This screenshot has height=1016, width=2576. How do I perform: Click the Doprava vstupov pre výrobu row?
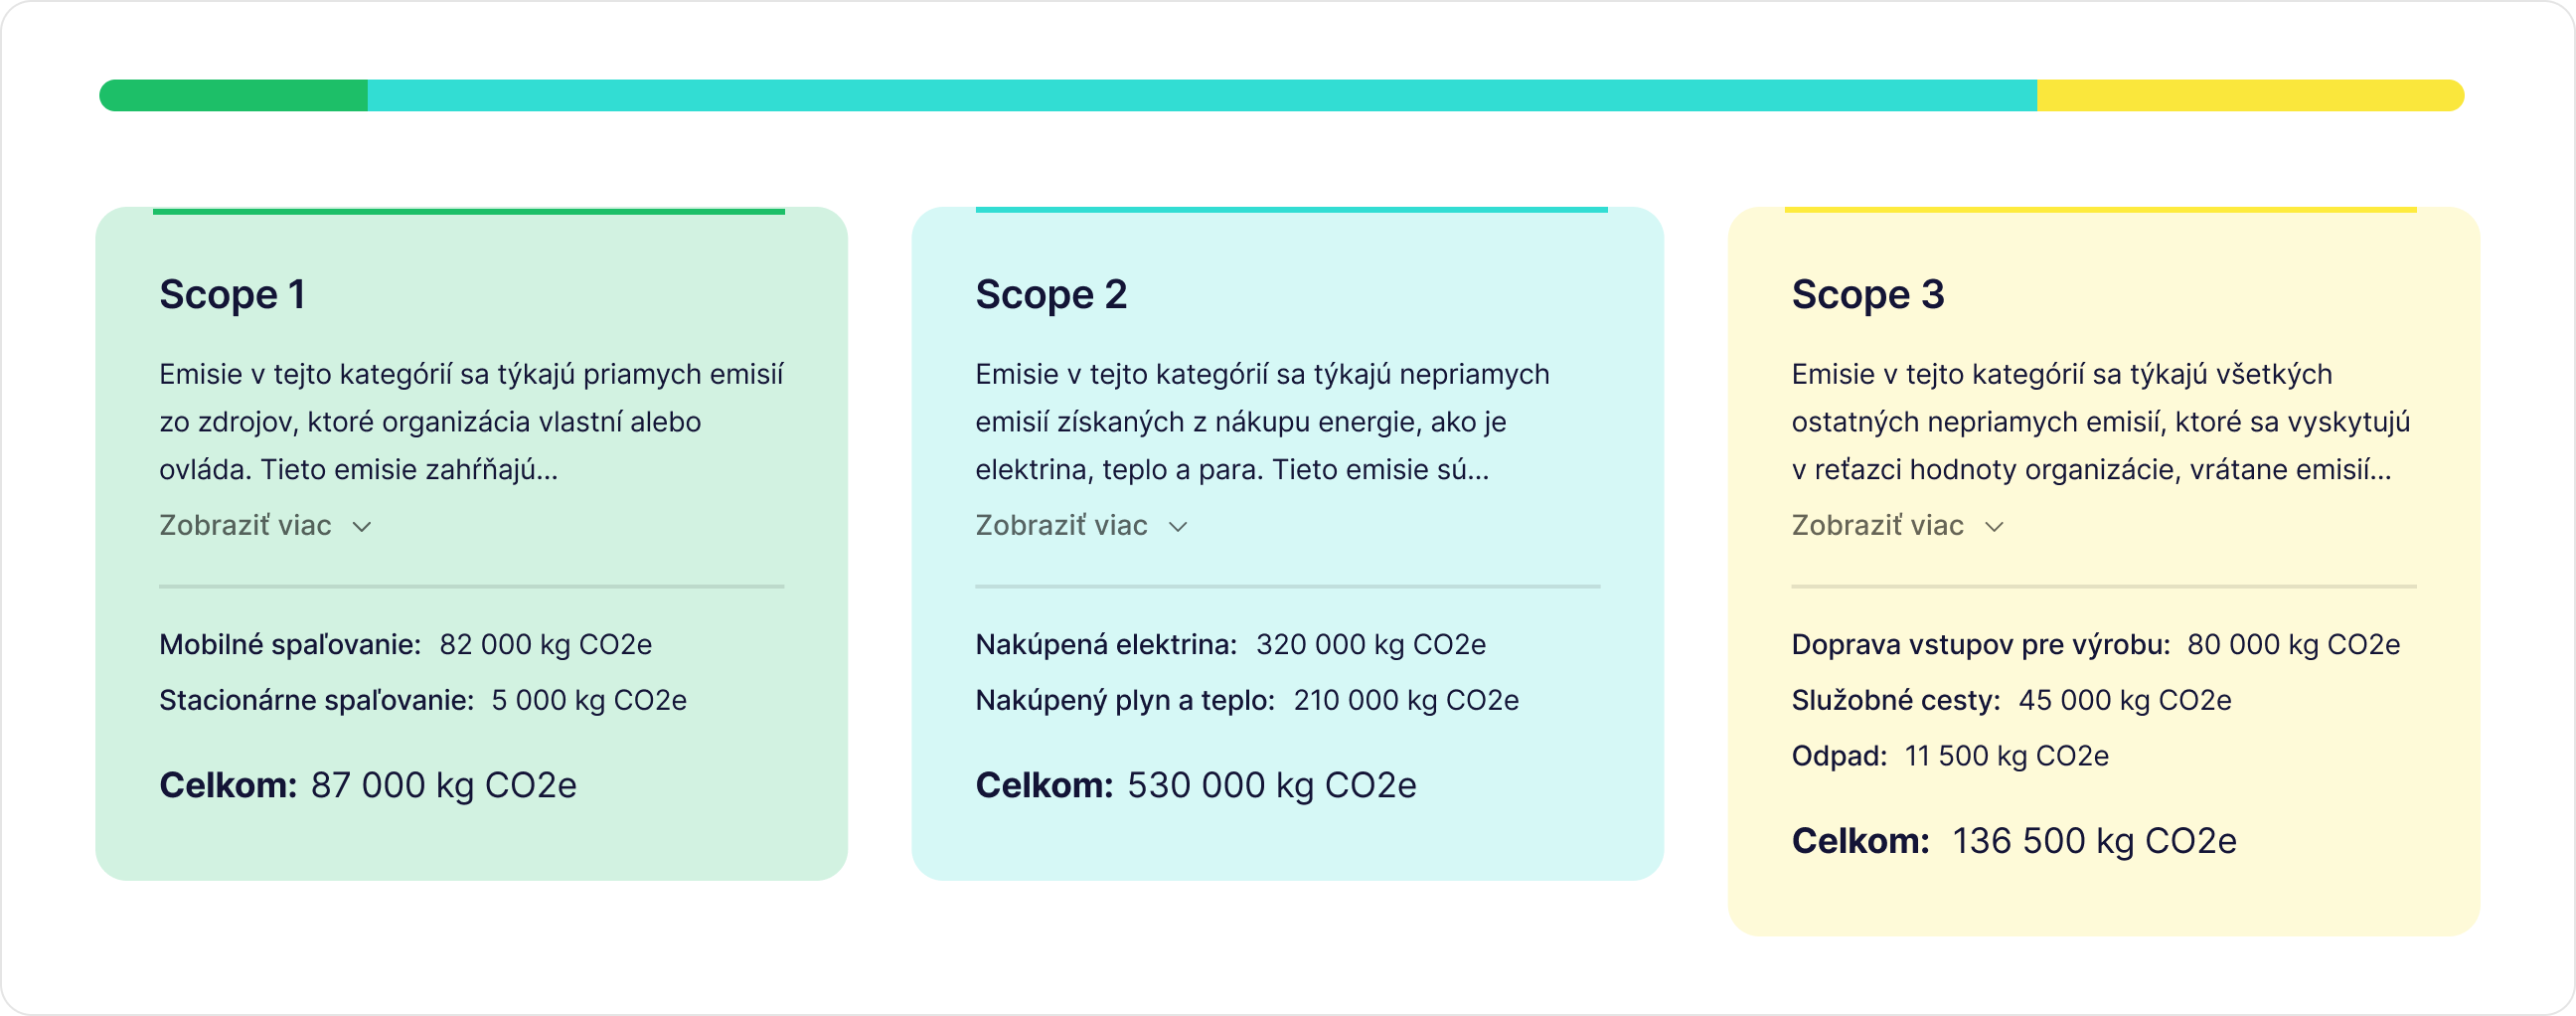2095,644
